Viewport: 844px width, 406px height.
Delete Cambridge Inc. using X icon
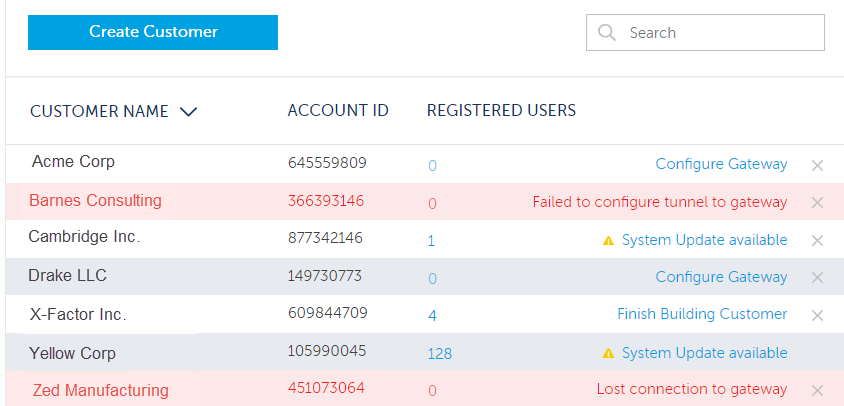point(817,240)
